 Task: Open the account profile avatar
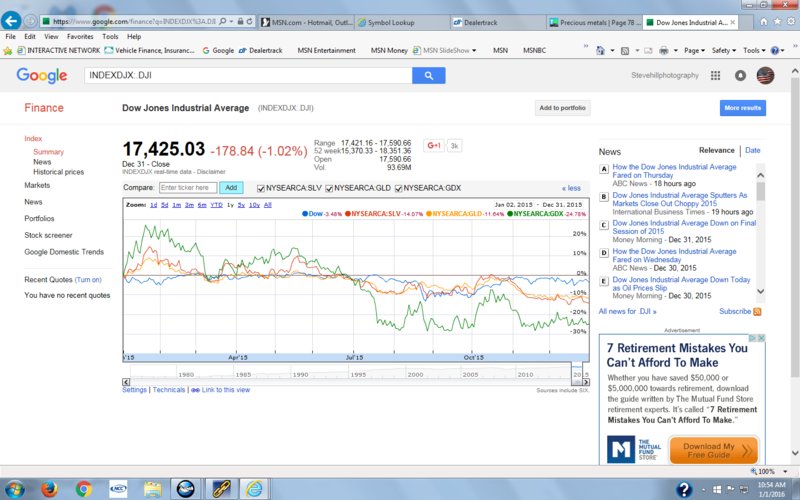click(765, 76)
